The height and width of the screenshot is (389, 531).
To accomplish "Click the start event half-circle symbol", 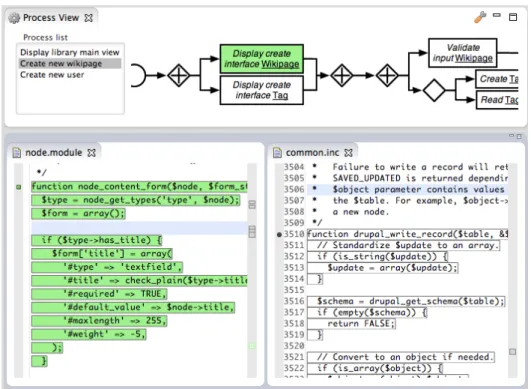I will (x=139, y=75).
